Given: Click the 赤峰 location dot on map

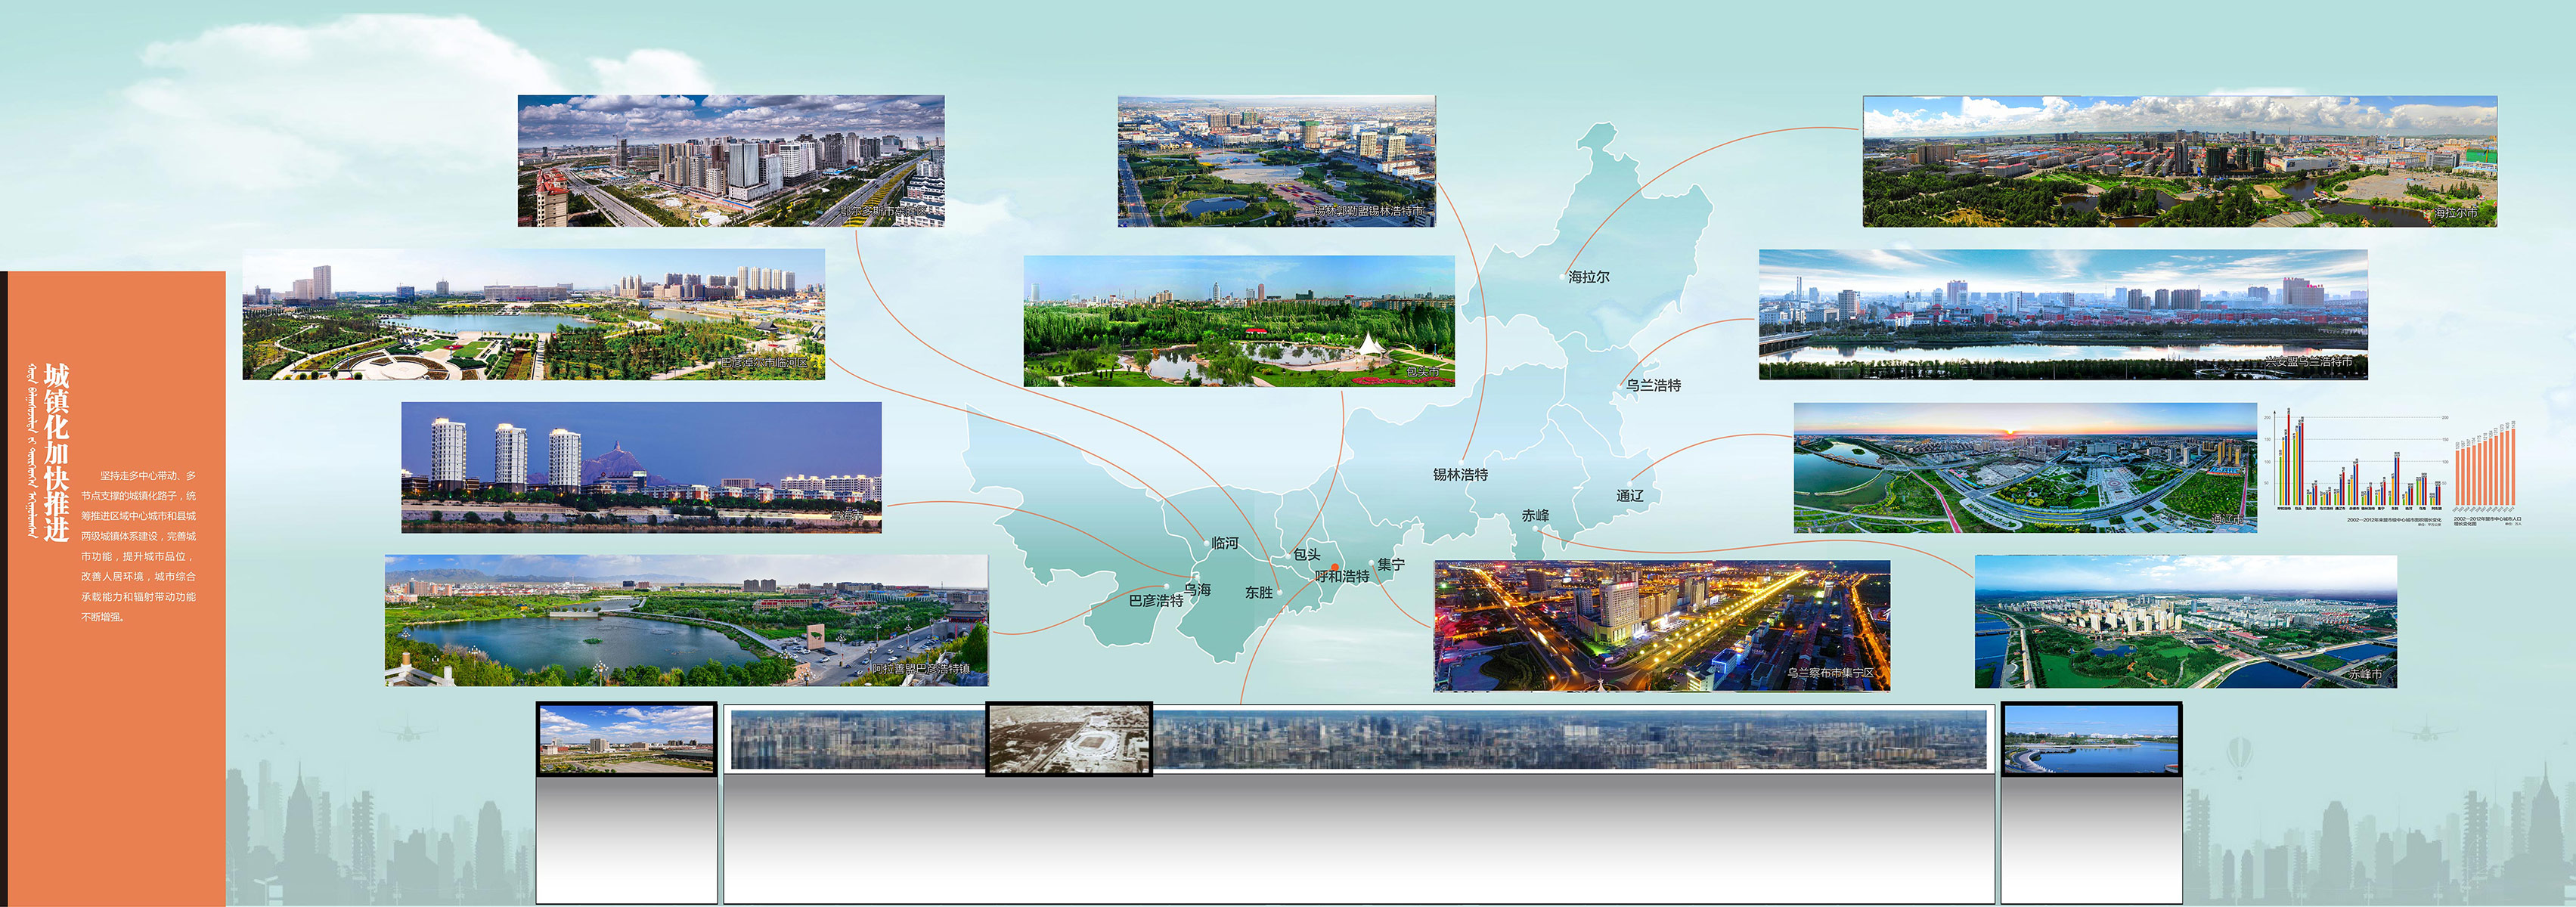Looking at the screenshot, I should (x=1535, y=529).
